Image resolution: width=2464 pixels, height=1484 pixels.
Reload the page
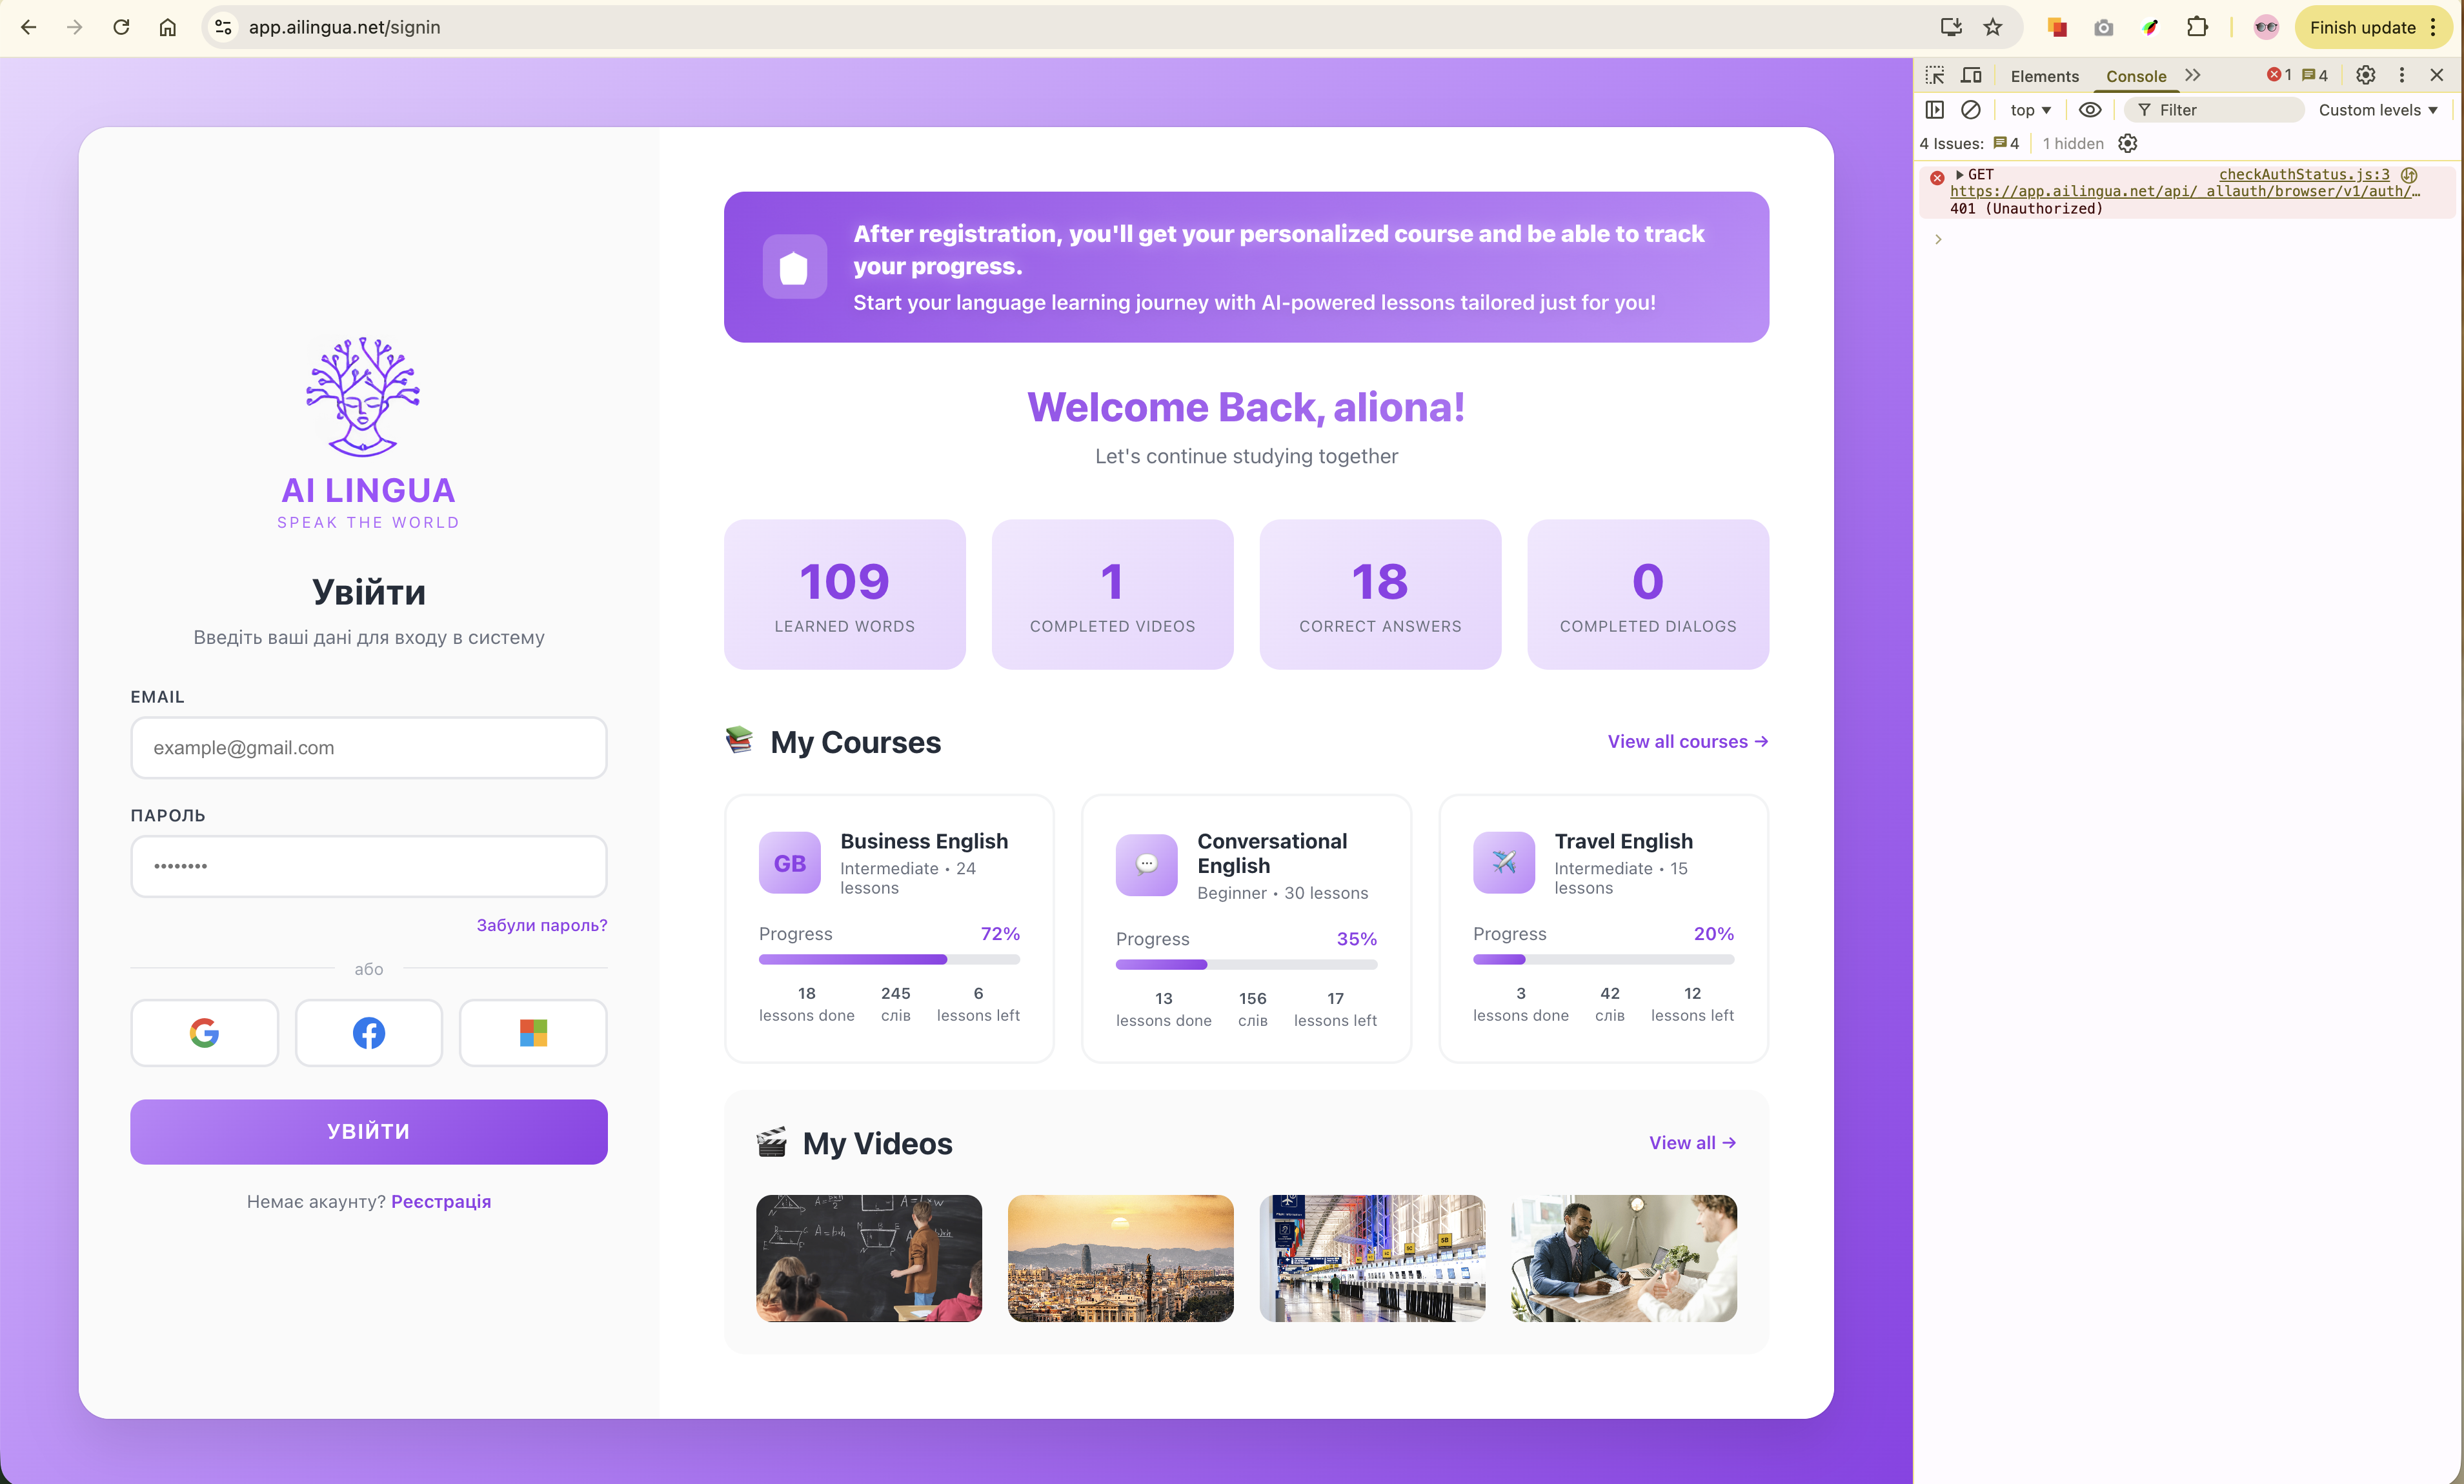(x=121, y=27)
